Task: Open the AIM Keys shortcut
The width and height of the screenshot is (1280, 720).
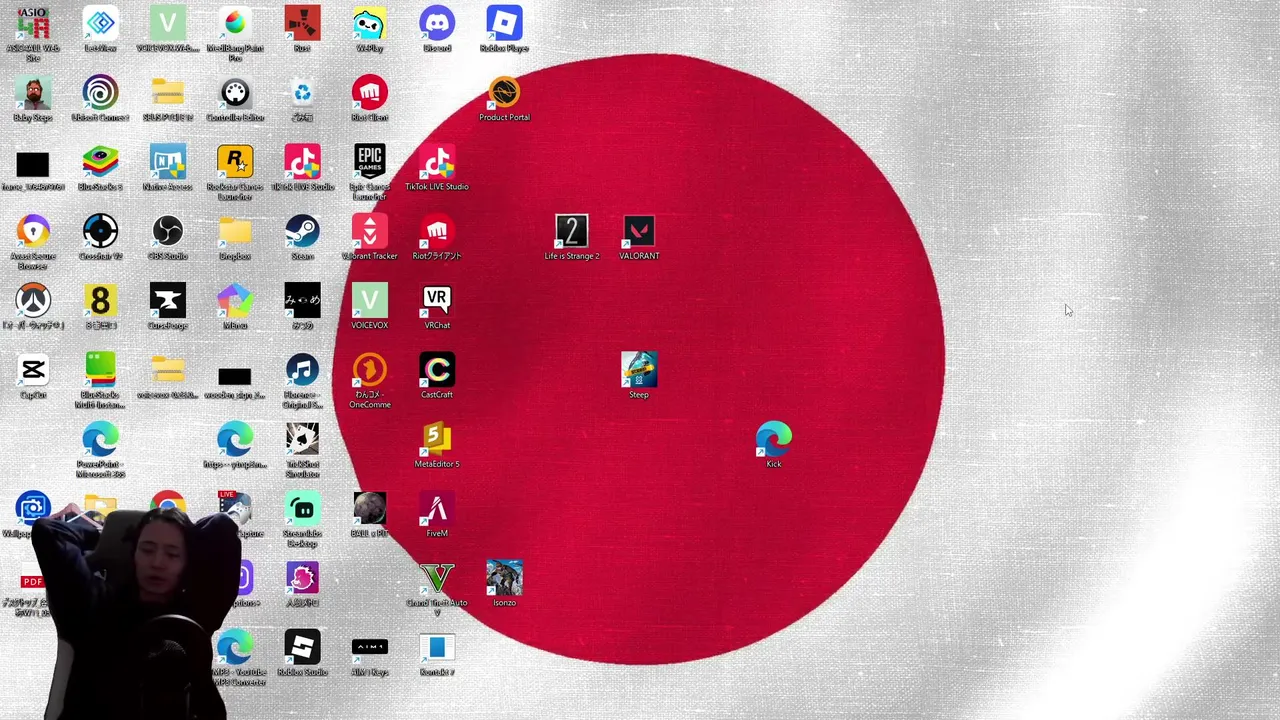Action: (x=370, y=648)
